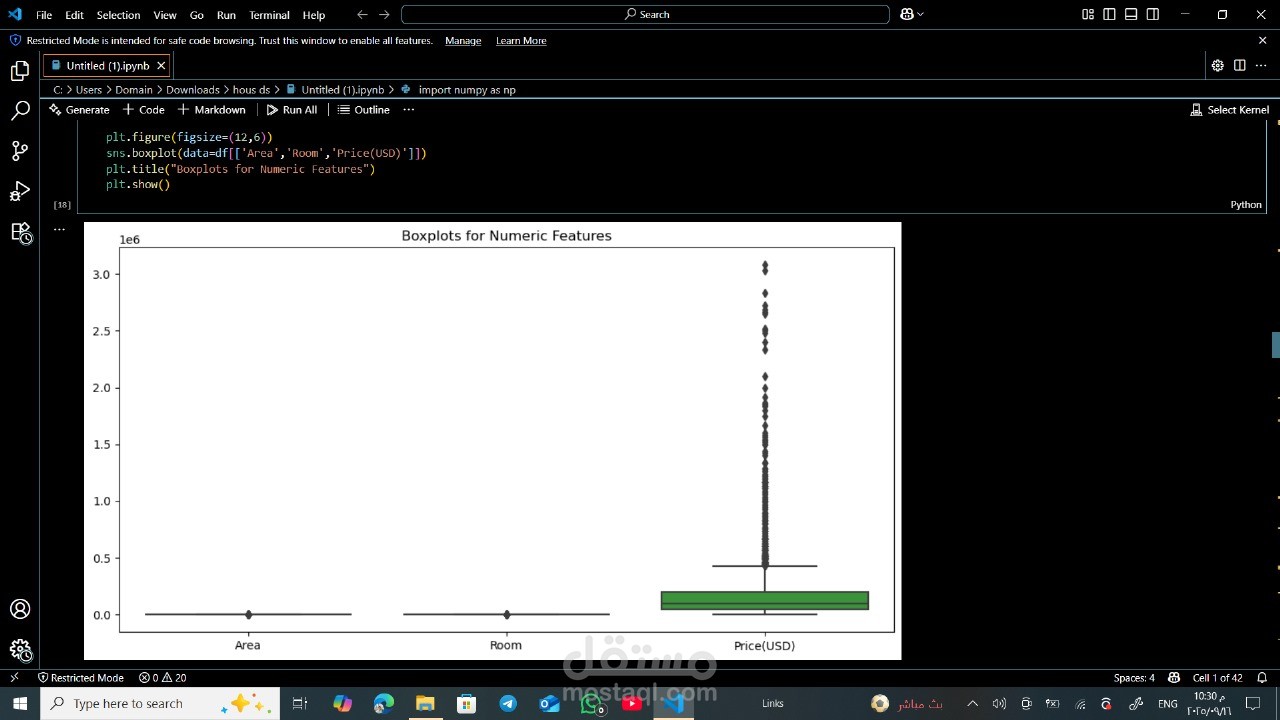Open the Edit menu
This screenshot has height=720, width=1280.
[74, 15]
